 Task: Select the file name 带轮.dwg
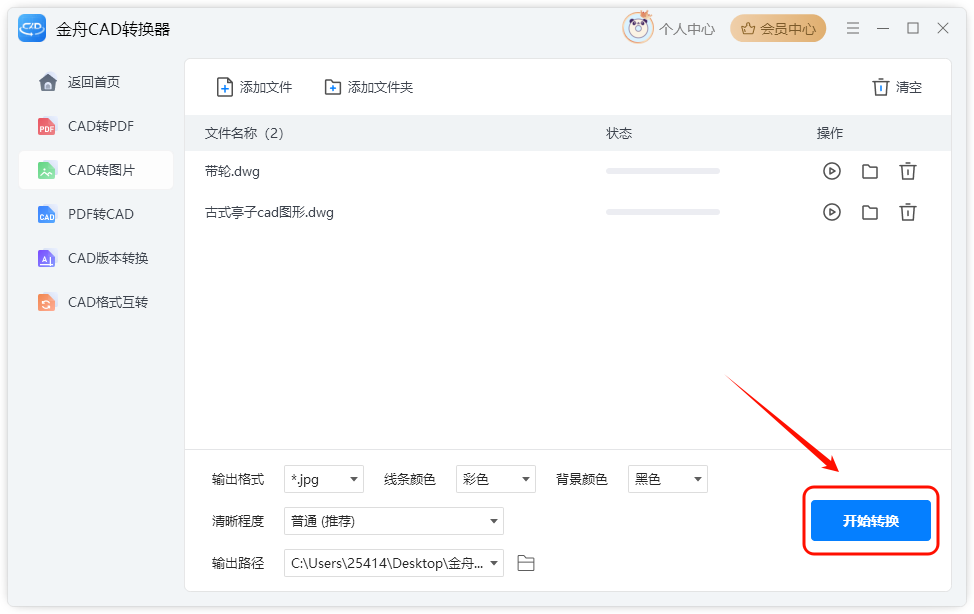(232, 172)
